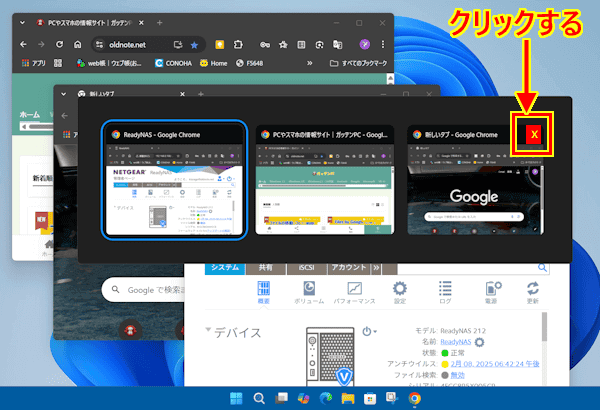Close the 新しいタブ window with red X
The width and height of the screenshot is (600, 410).
533,134
